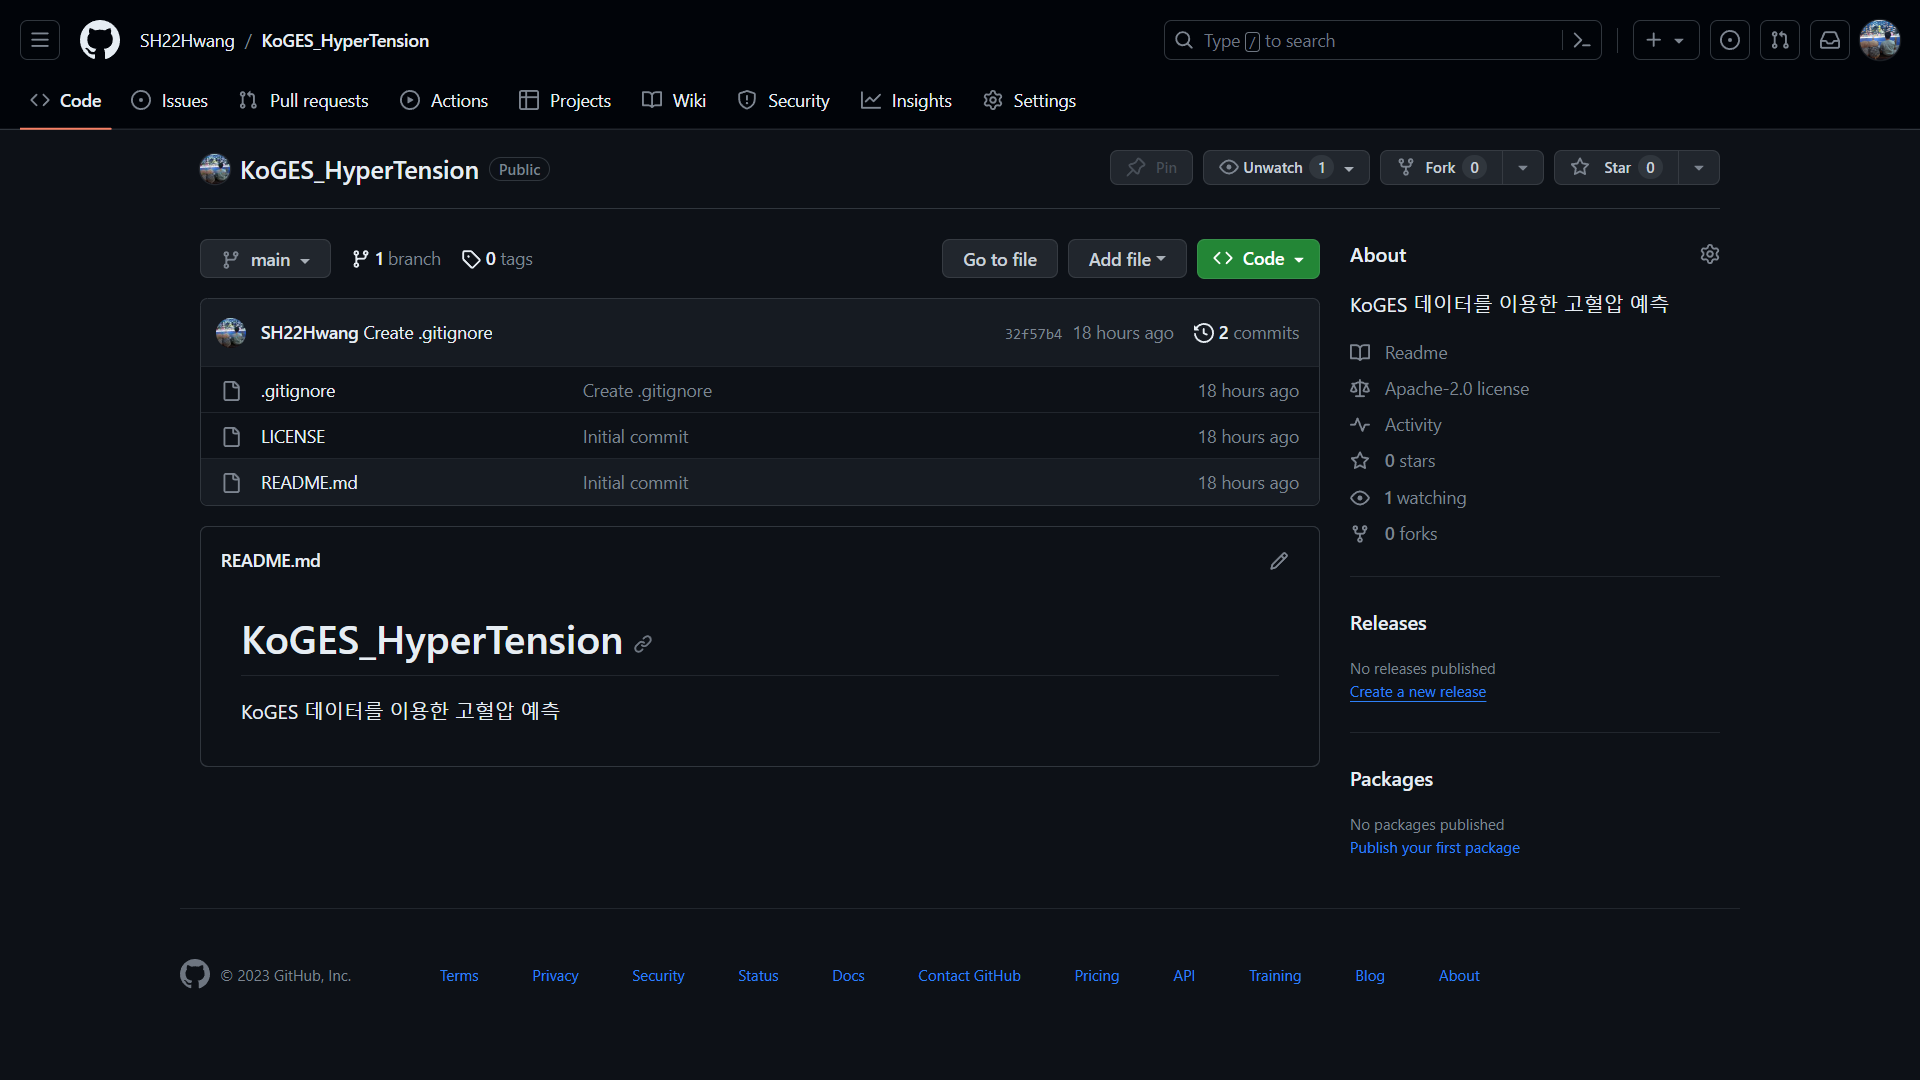Click the GitHub logo home icon

pos(100,40)
